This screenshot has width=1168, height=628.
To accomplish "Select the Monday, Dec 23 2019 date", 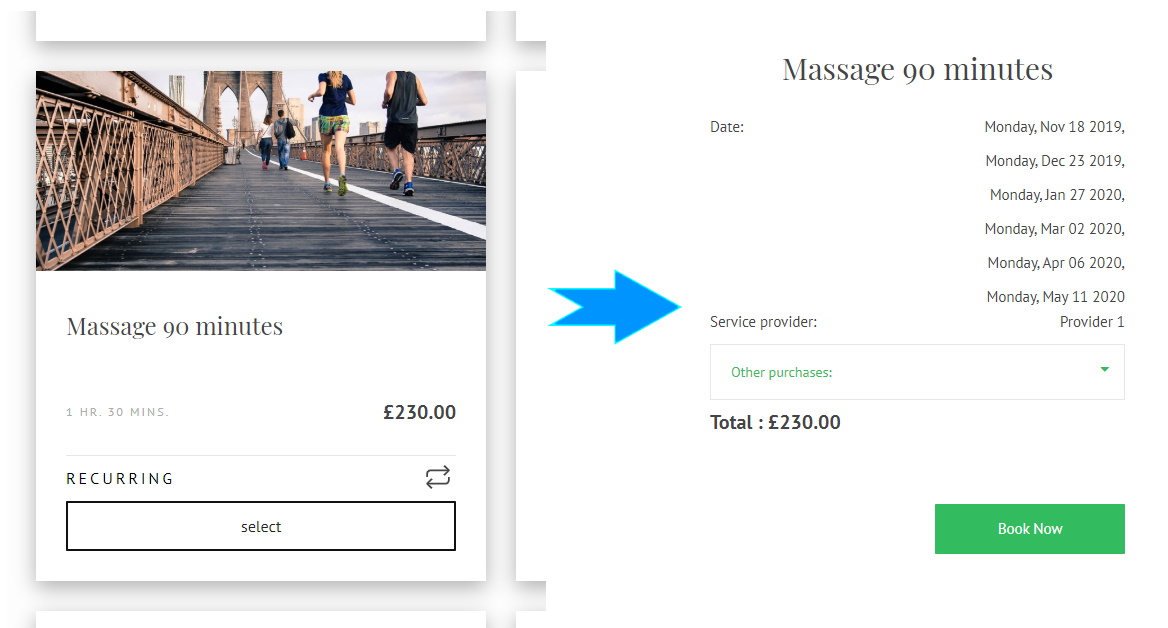I will tap(1054, 161).
